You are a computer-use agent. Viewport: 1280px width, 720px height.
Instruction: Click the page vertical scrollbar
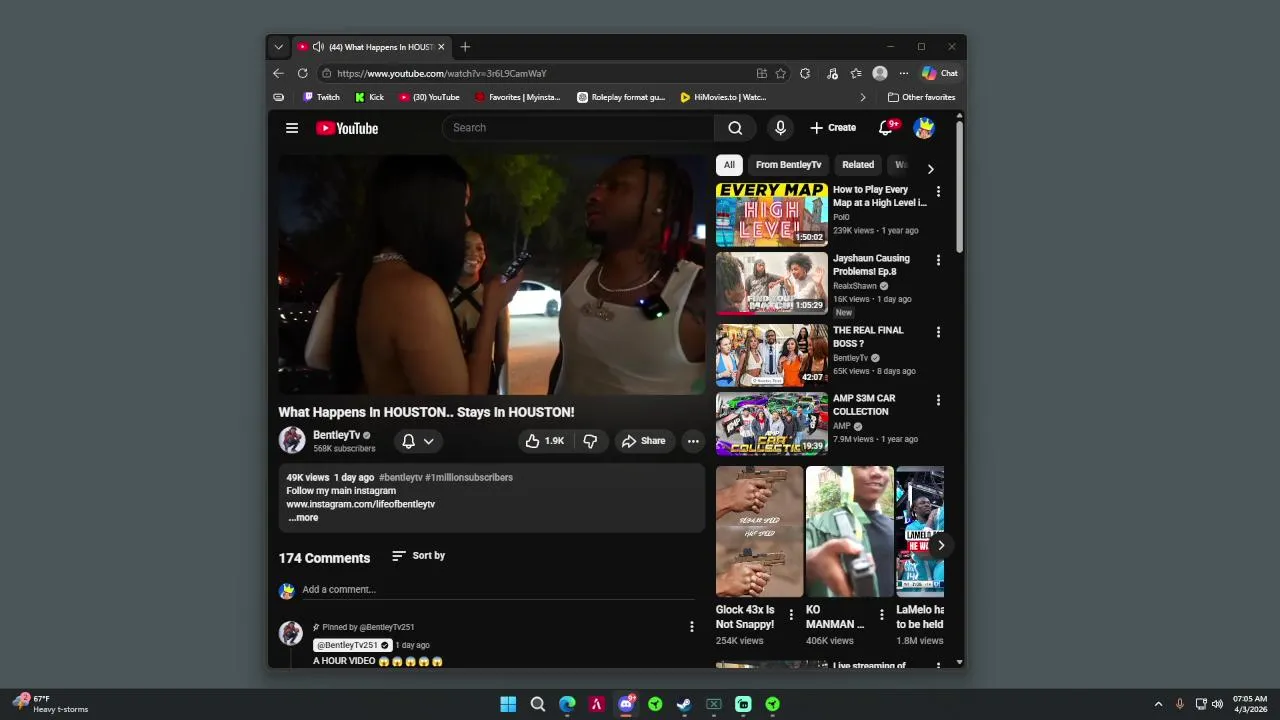pos(960,186)
